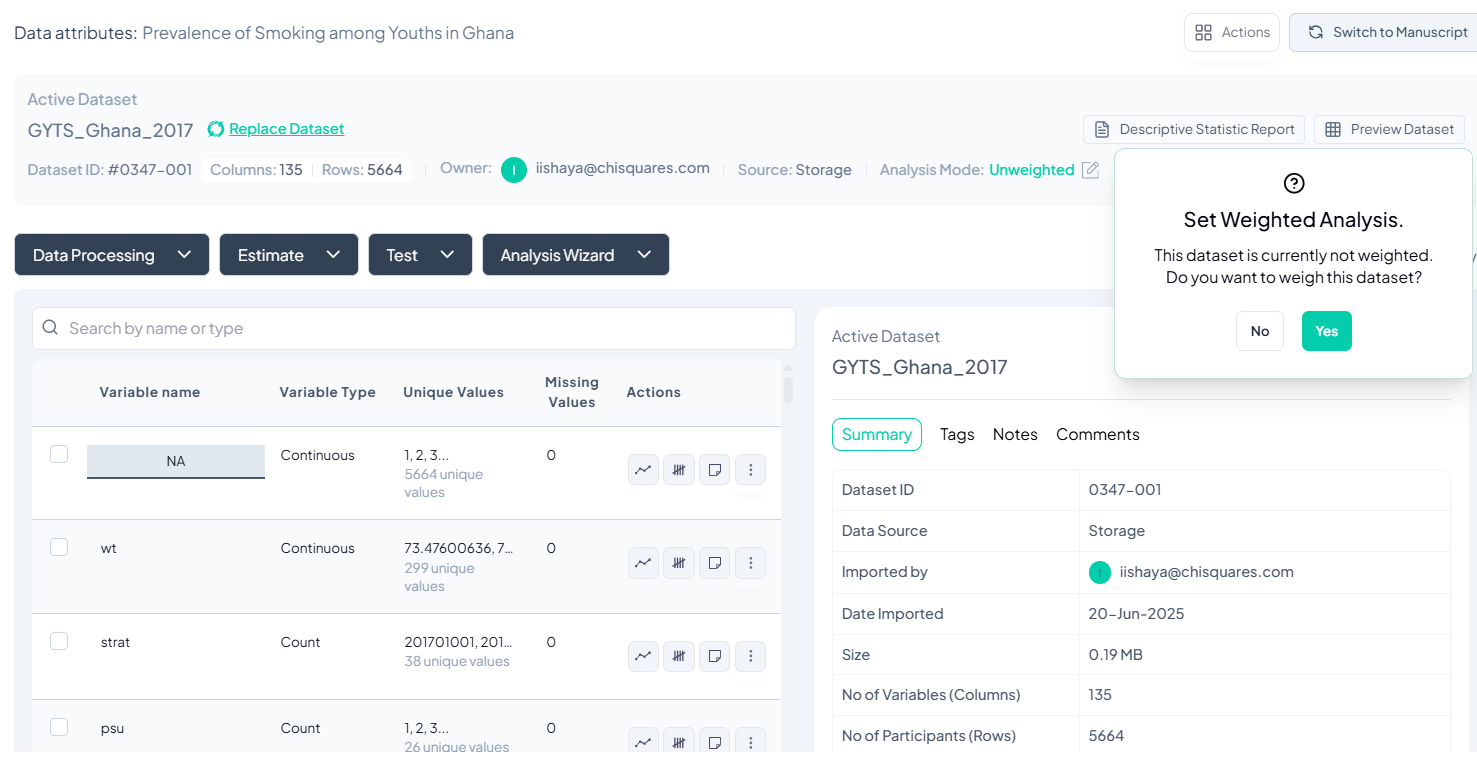1477x757 pixels.
Task: Click the line chart icon for wt variable
Action: (x=643, y=563)
